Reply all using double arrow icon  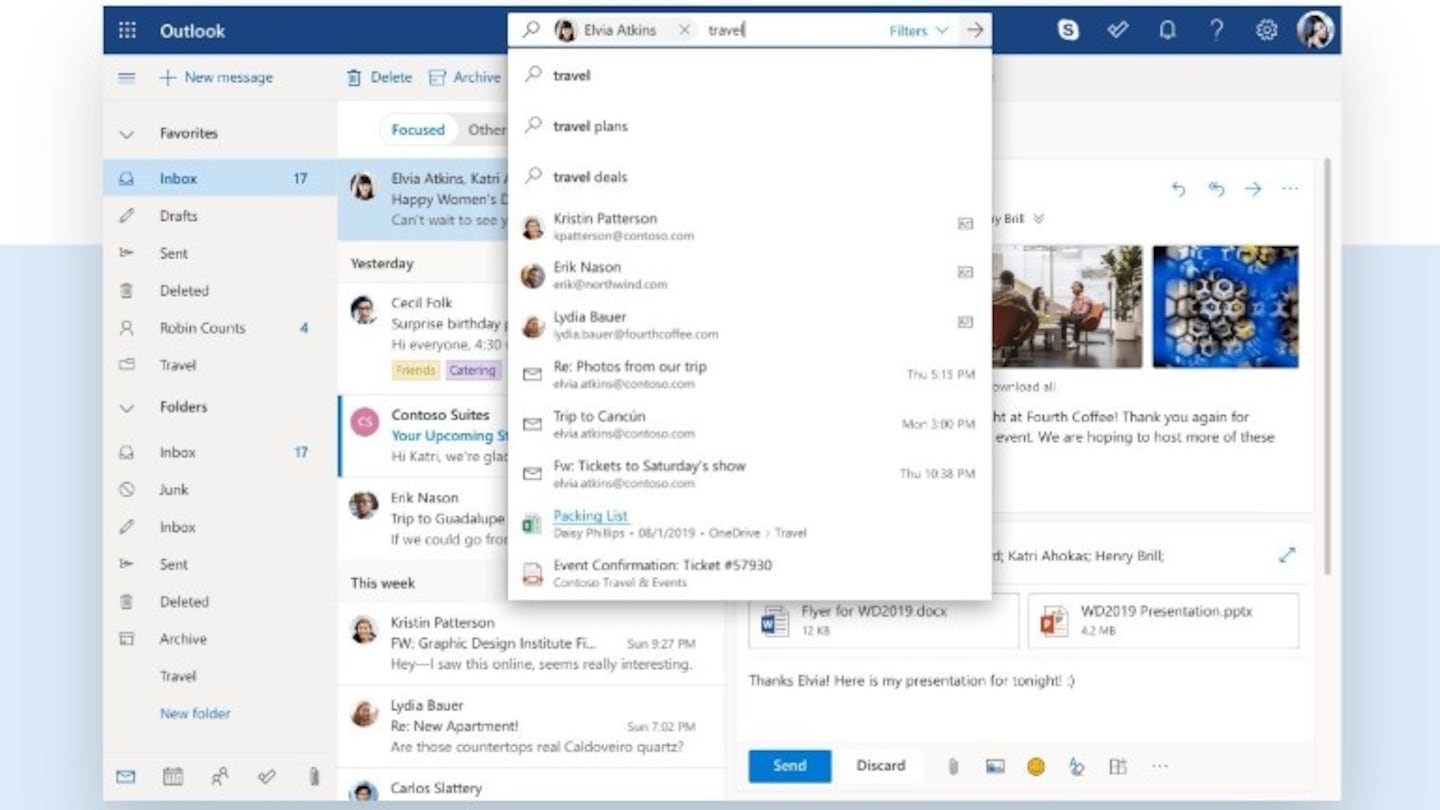(1216, 188)
